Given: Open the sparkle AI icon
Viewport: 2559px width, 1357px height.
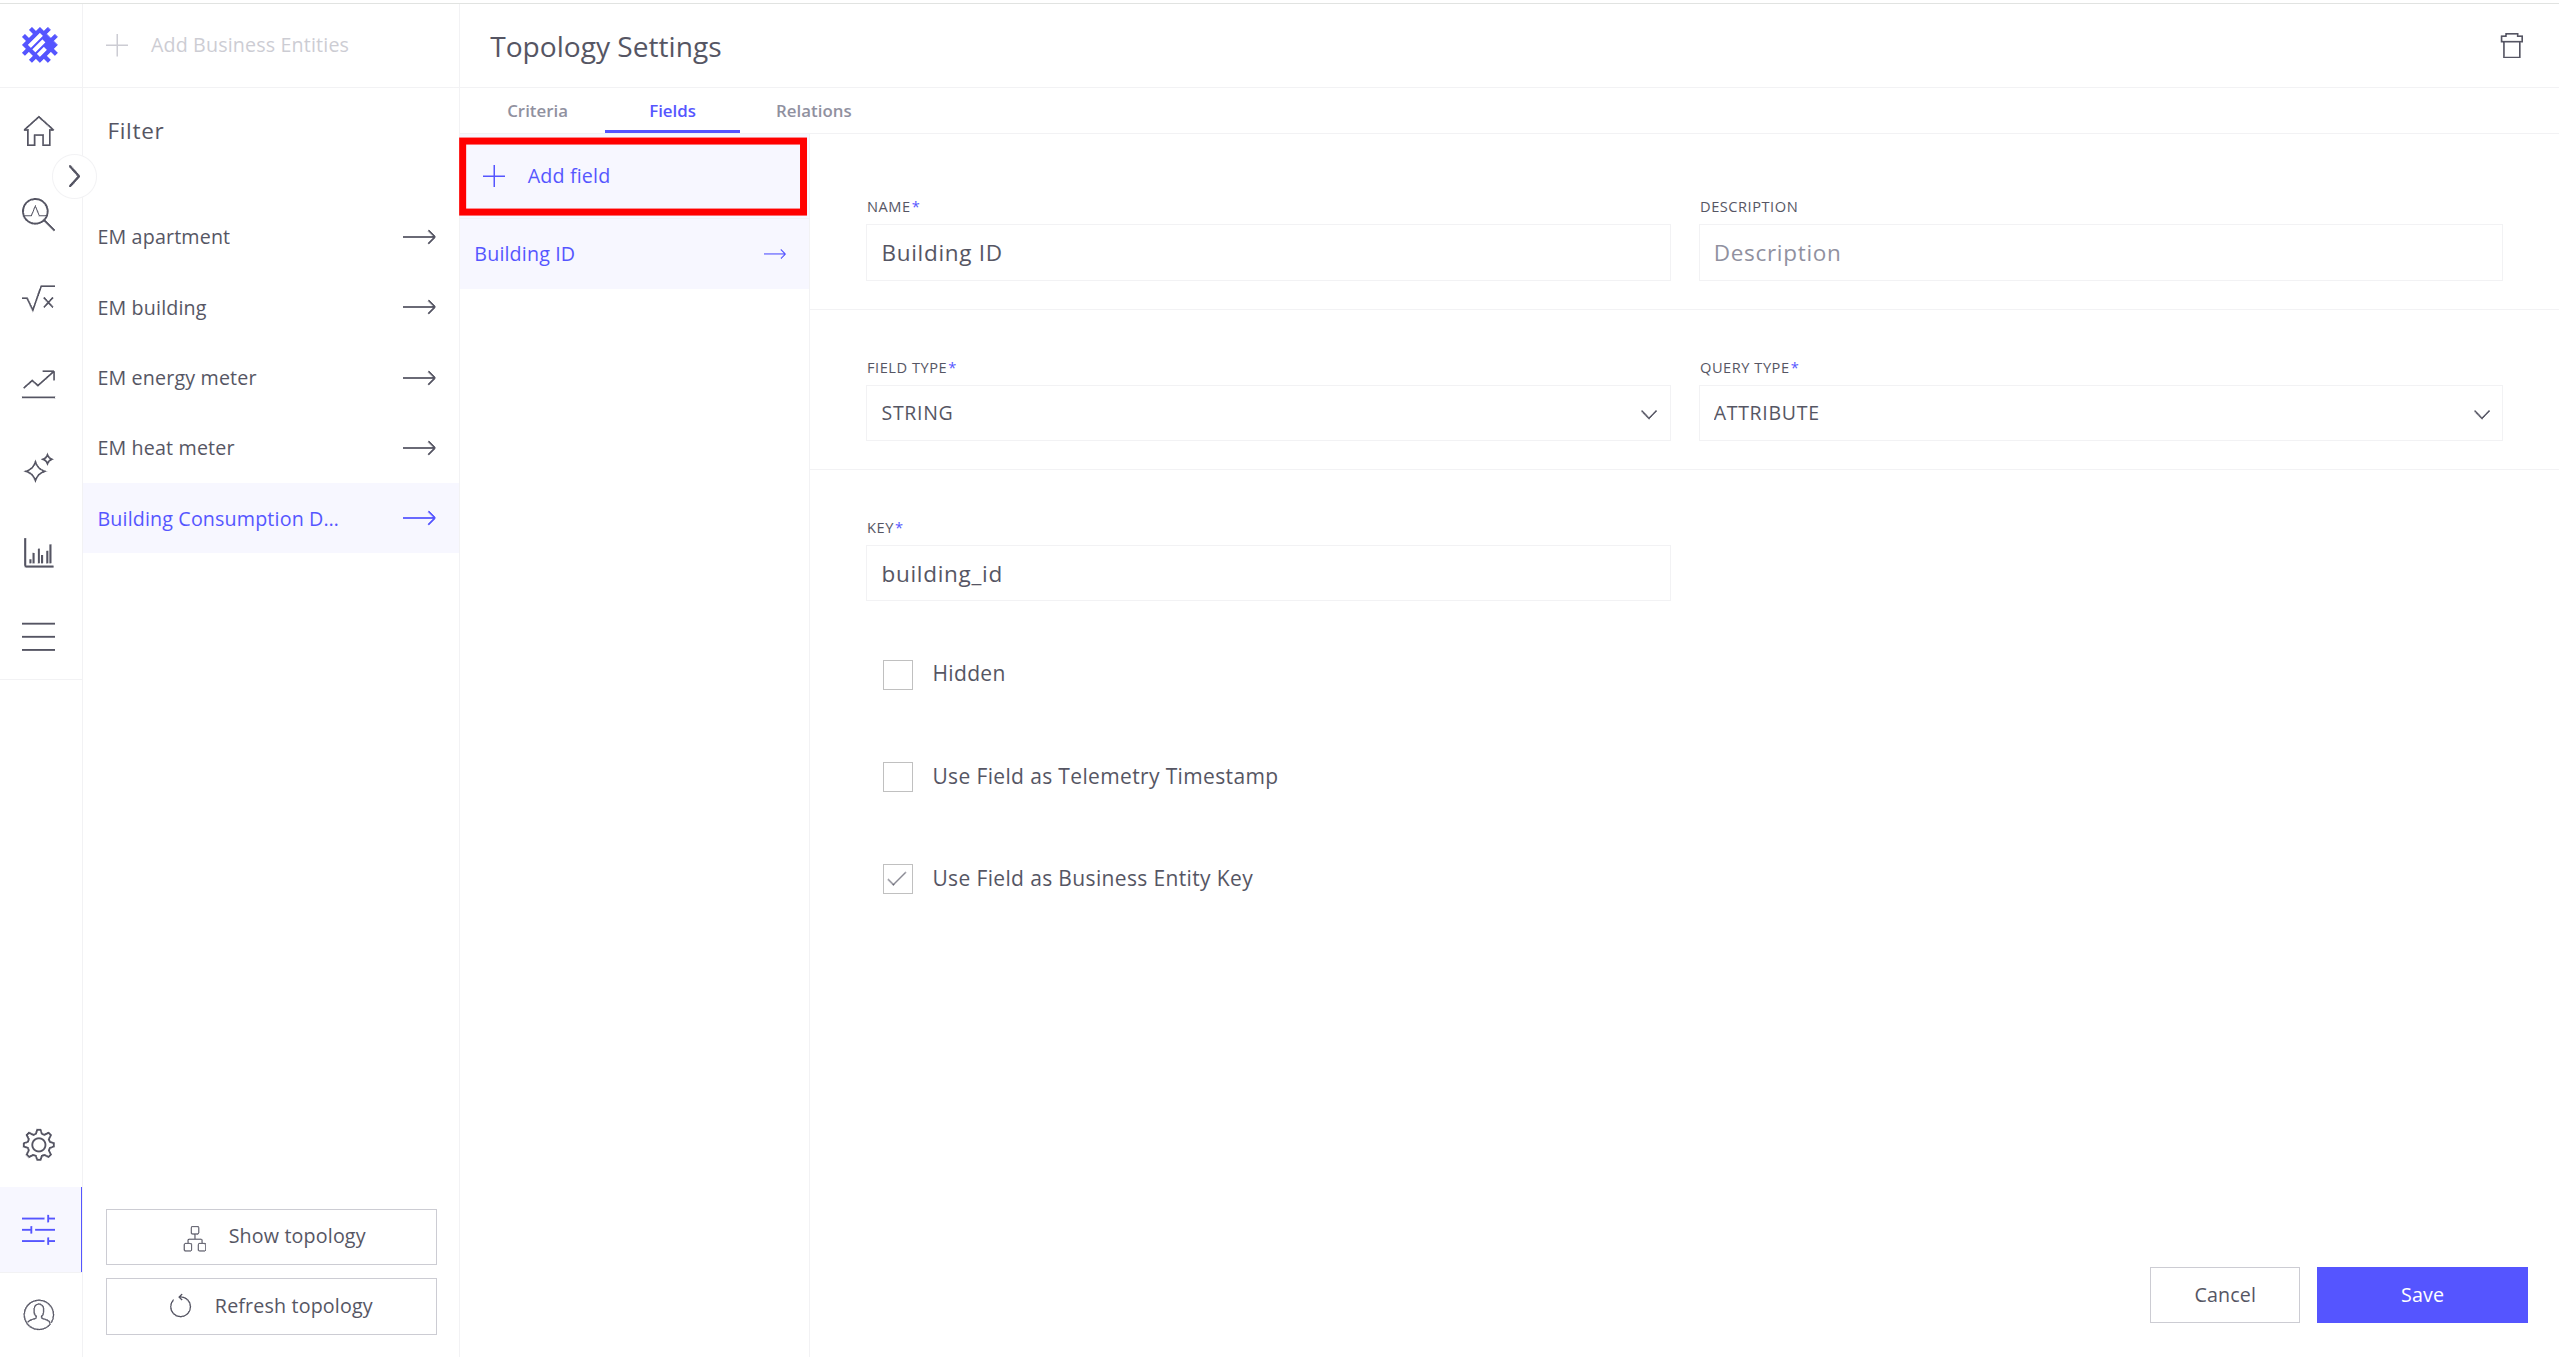Looking at the screenshot, I should (x=39, y=467).
